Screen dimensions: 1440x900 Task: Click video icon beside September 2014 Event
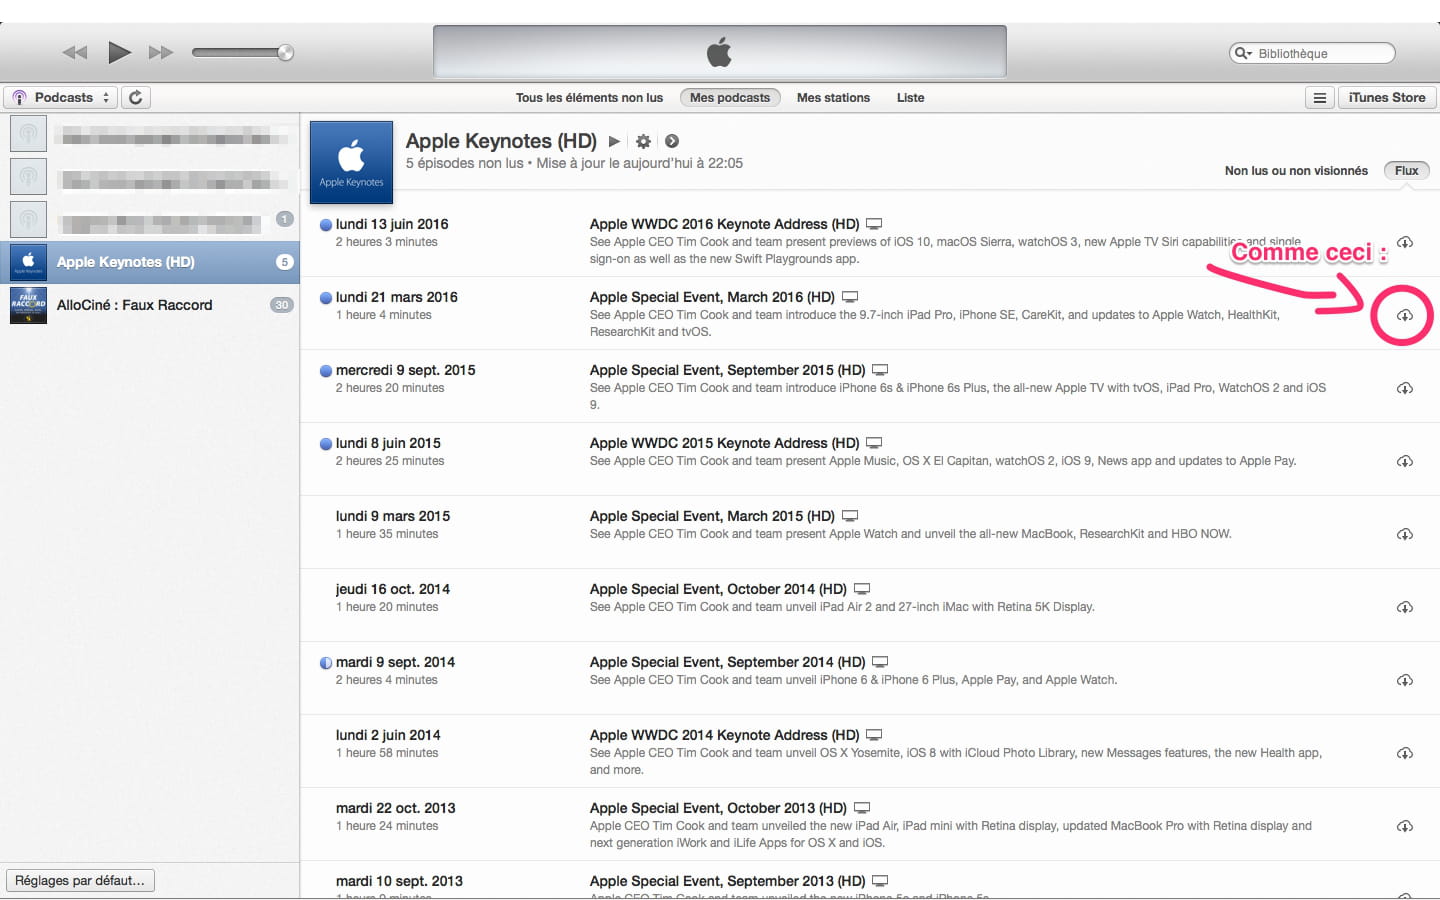880,662
